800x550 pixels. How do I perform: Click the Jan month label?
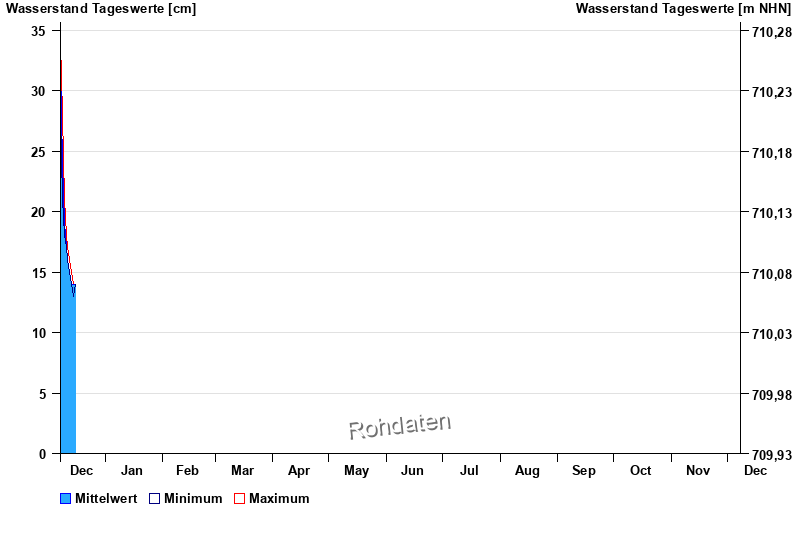(132, 471)
